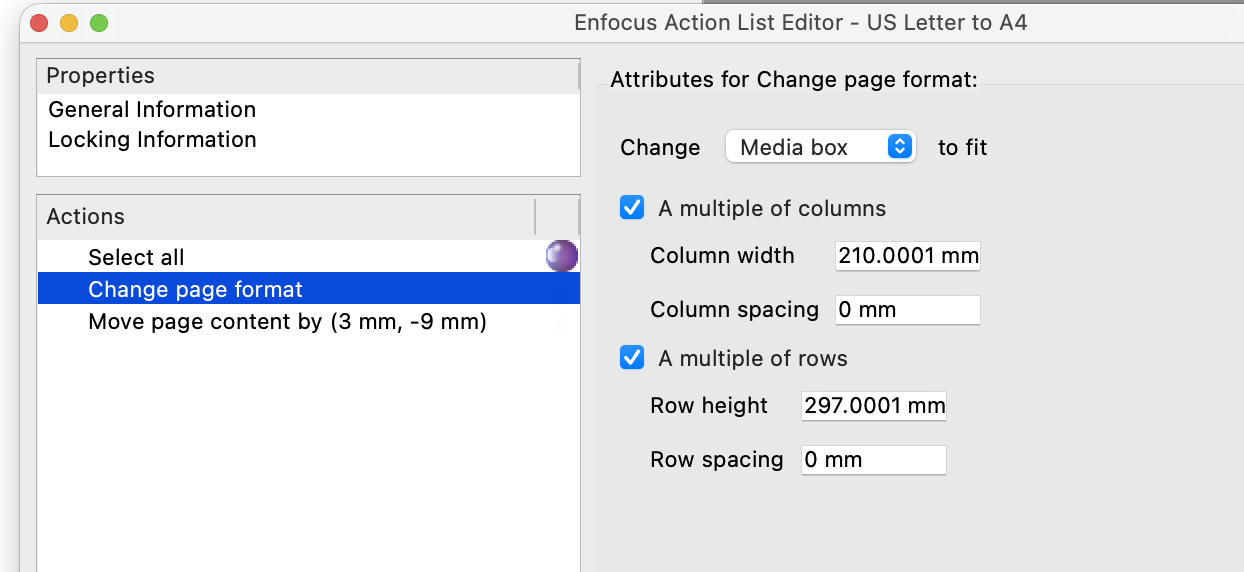Click the Properties column header
The width and height of the screenshot is (1244, 572).
pos(308,76)
